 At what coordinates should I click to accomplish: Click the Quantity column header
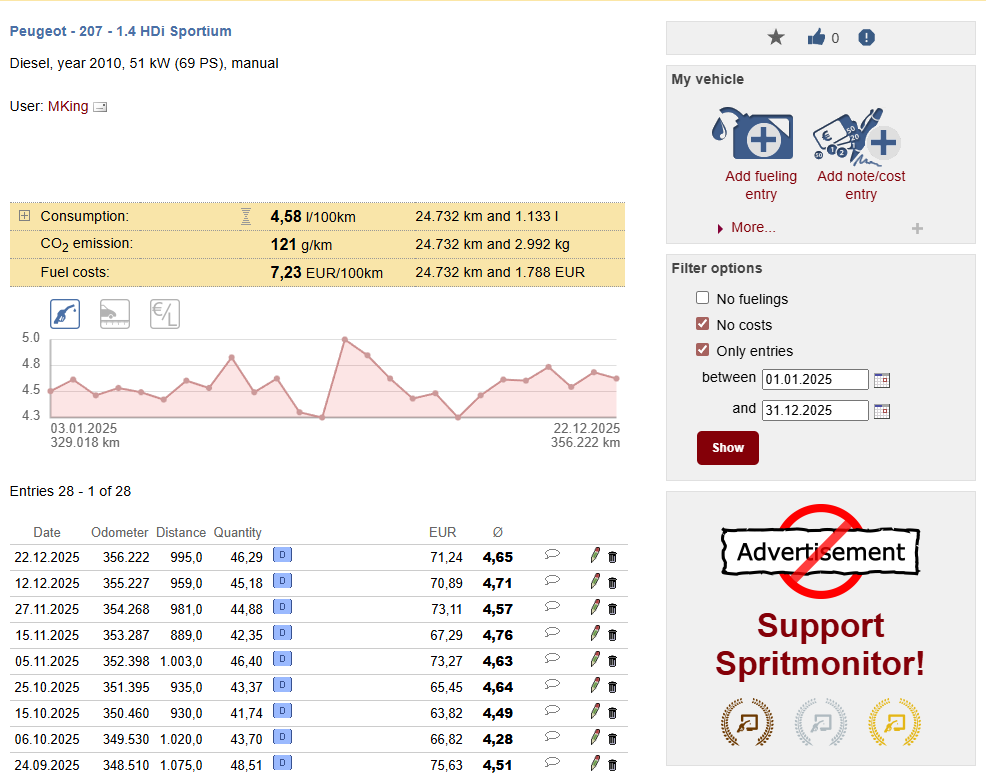238,533
